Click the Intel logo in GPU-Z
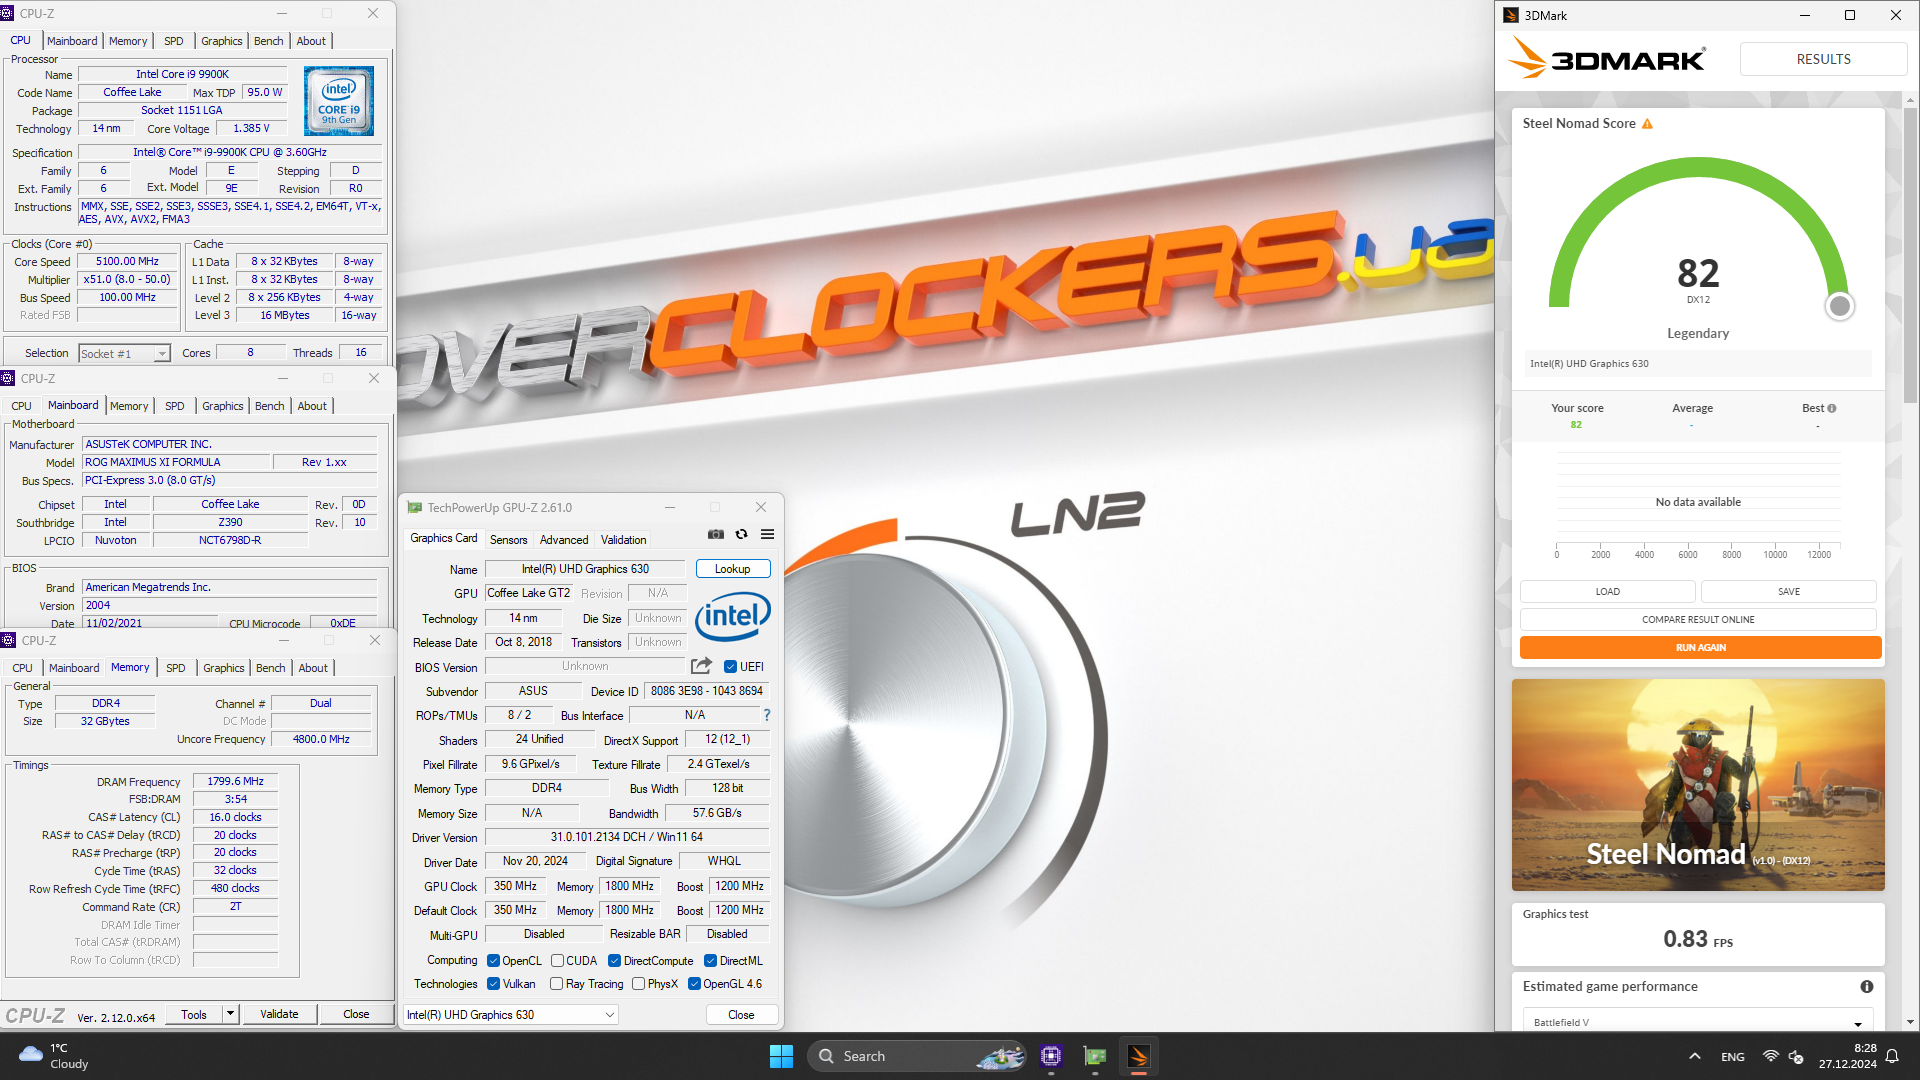 [x=732, y=616]
